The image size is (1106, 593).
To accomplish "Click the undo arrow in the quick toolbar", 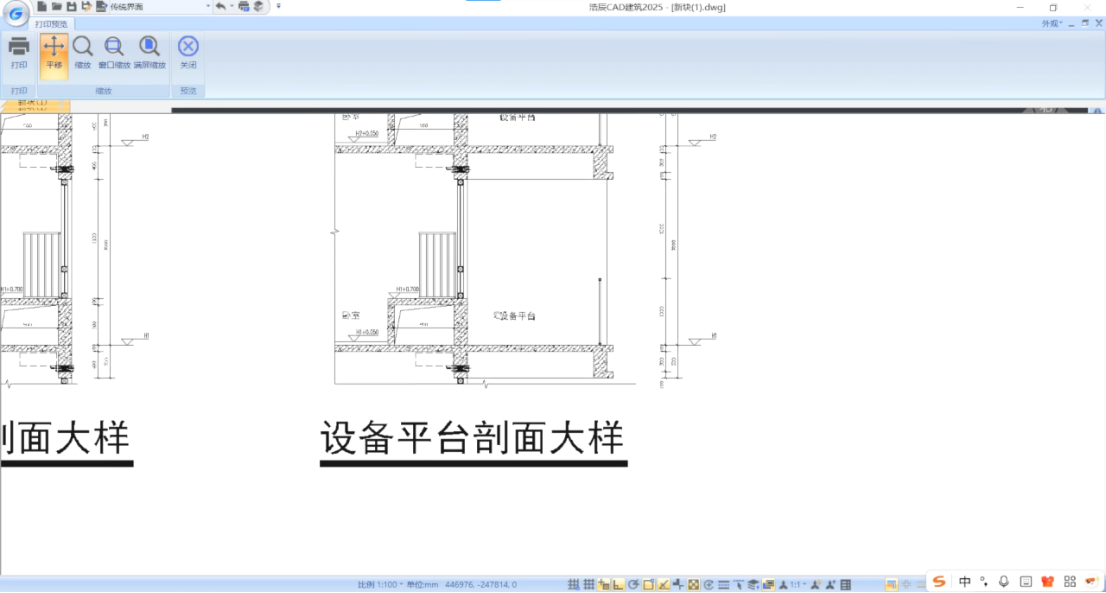I will 220,6.
